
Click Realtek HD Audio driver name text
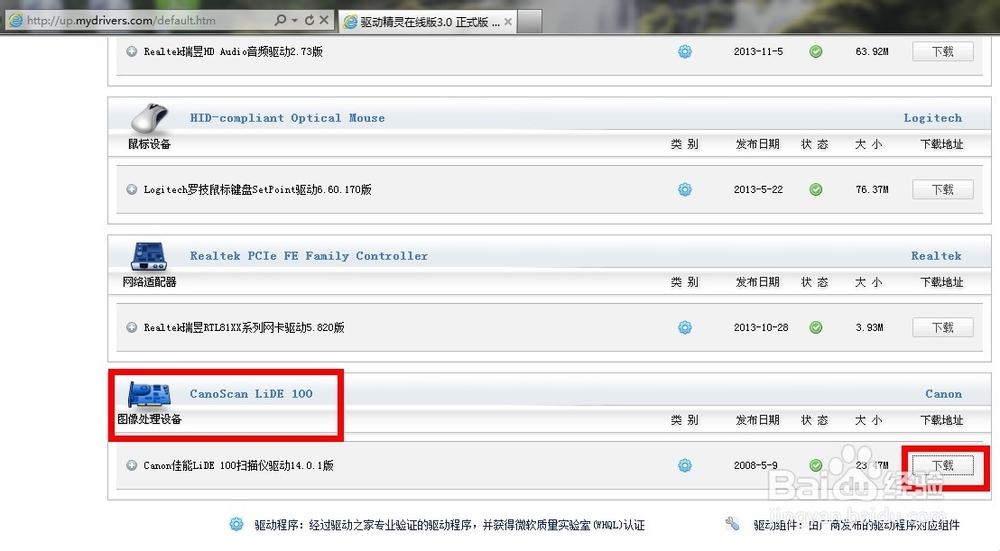(233, 52)
